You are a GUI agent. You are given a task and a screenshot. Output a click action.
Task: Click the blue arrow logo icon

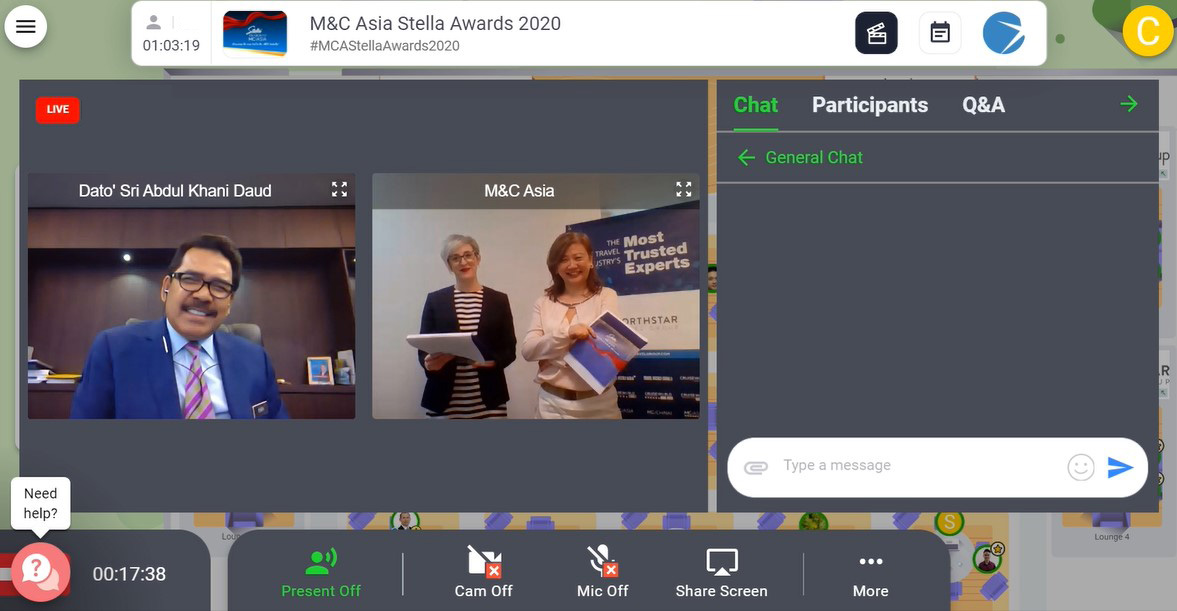(1004, 33)
